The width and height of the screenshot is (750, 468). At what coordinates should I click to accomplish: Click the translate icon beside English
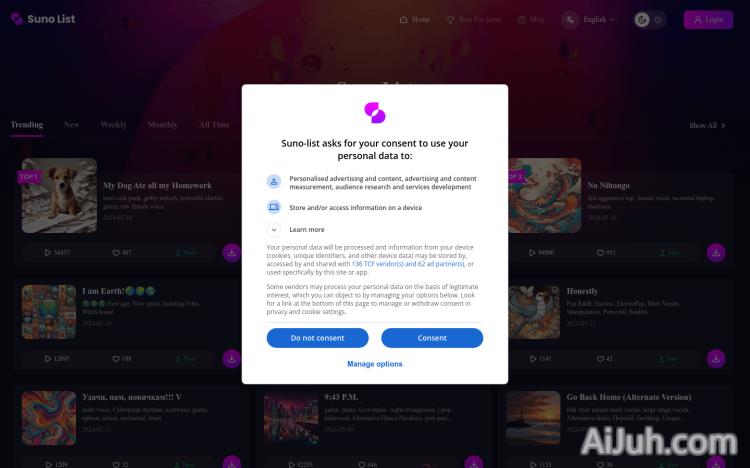[x=570, y=20]
